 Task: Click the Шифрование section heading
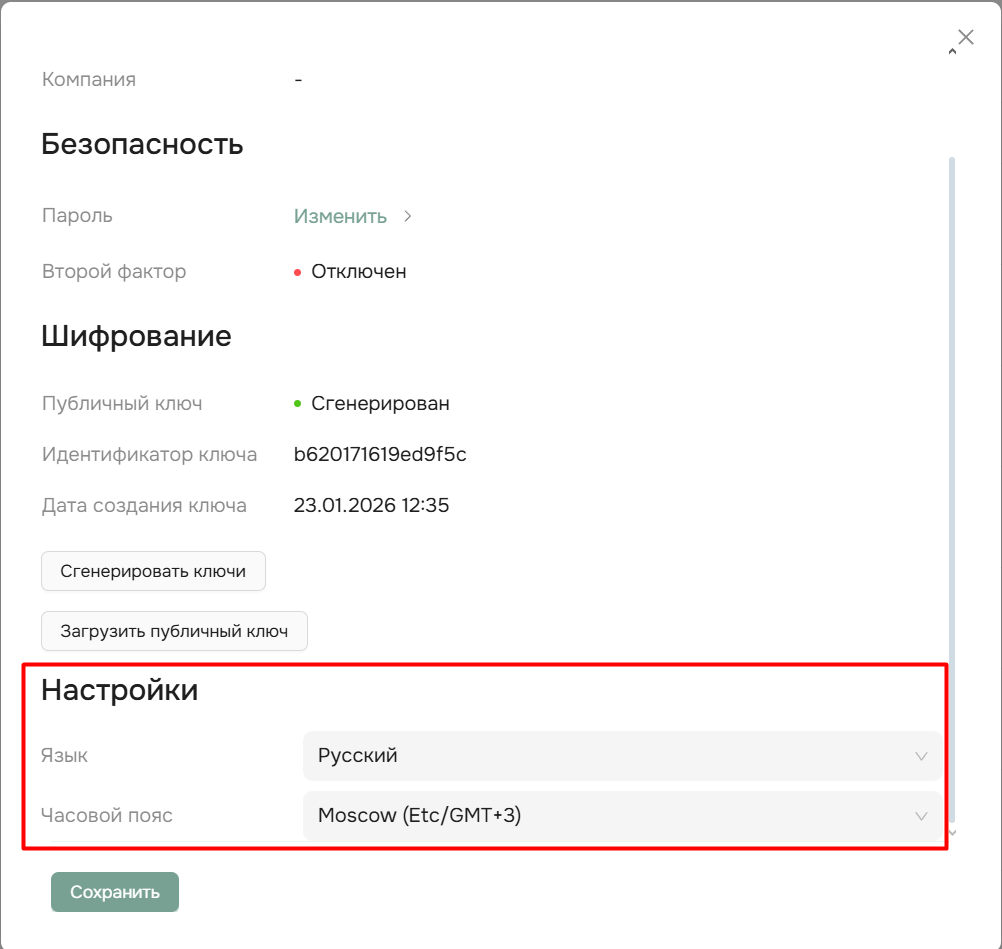pyautogui.click(x=136, y=336)
